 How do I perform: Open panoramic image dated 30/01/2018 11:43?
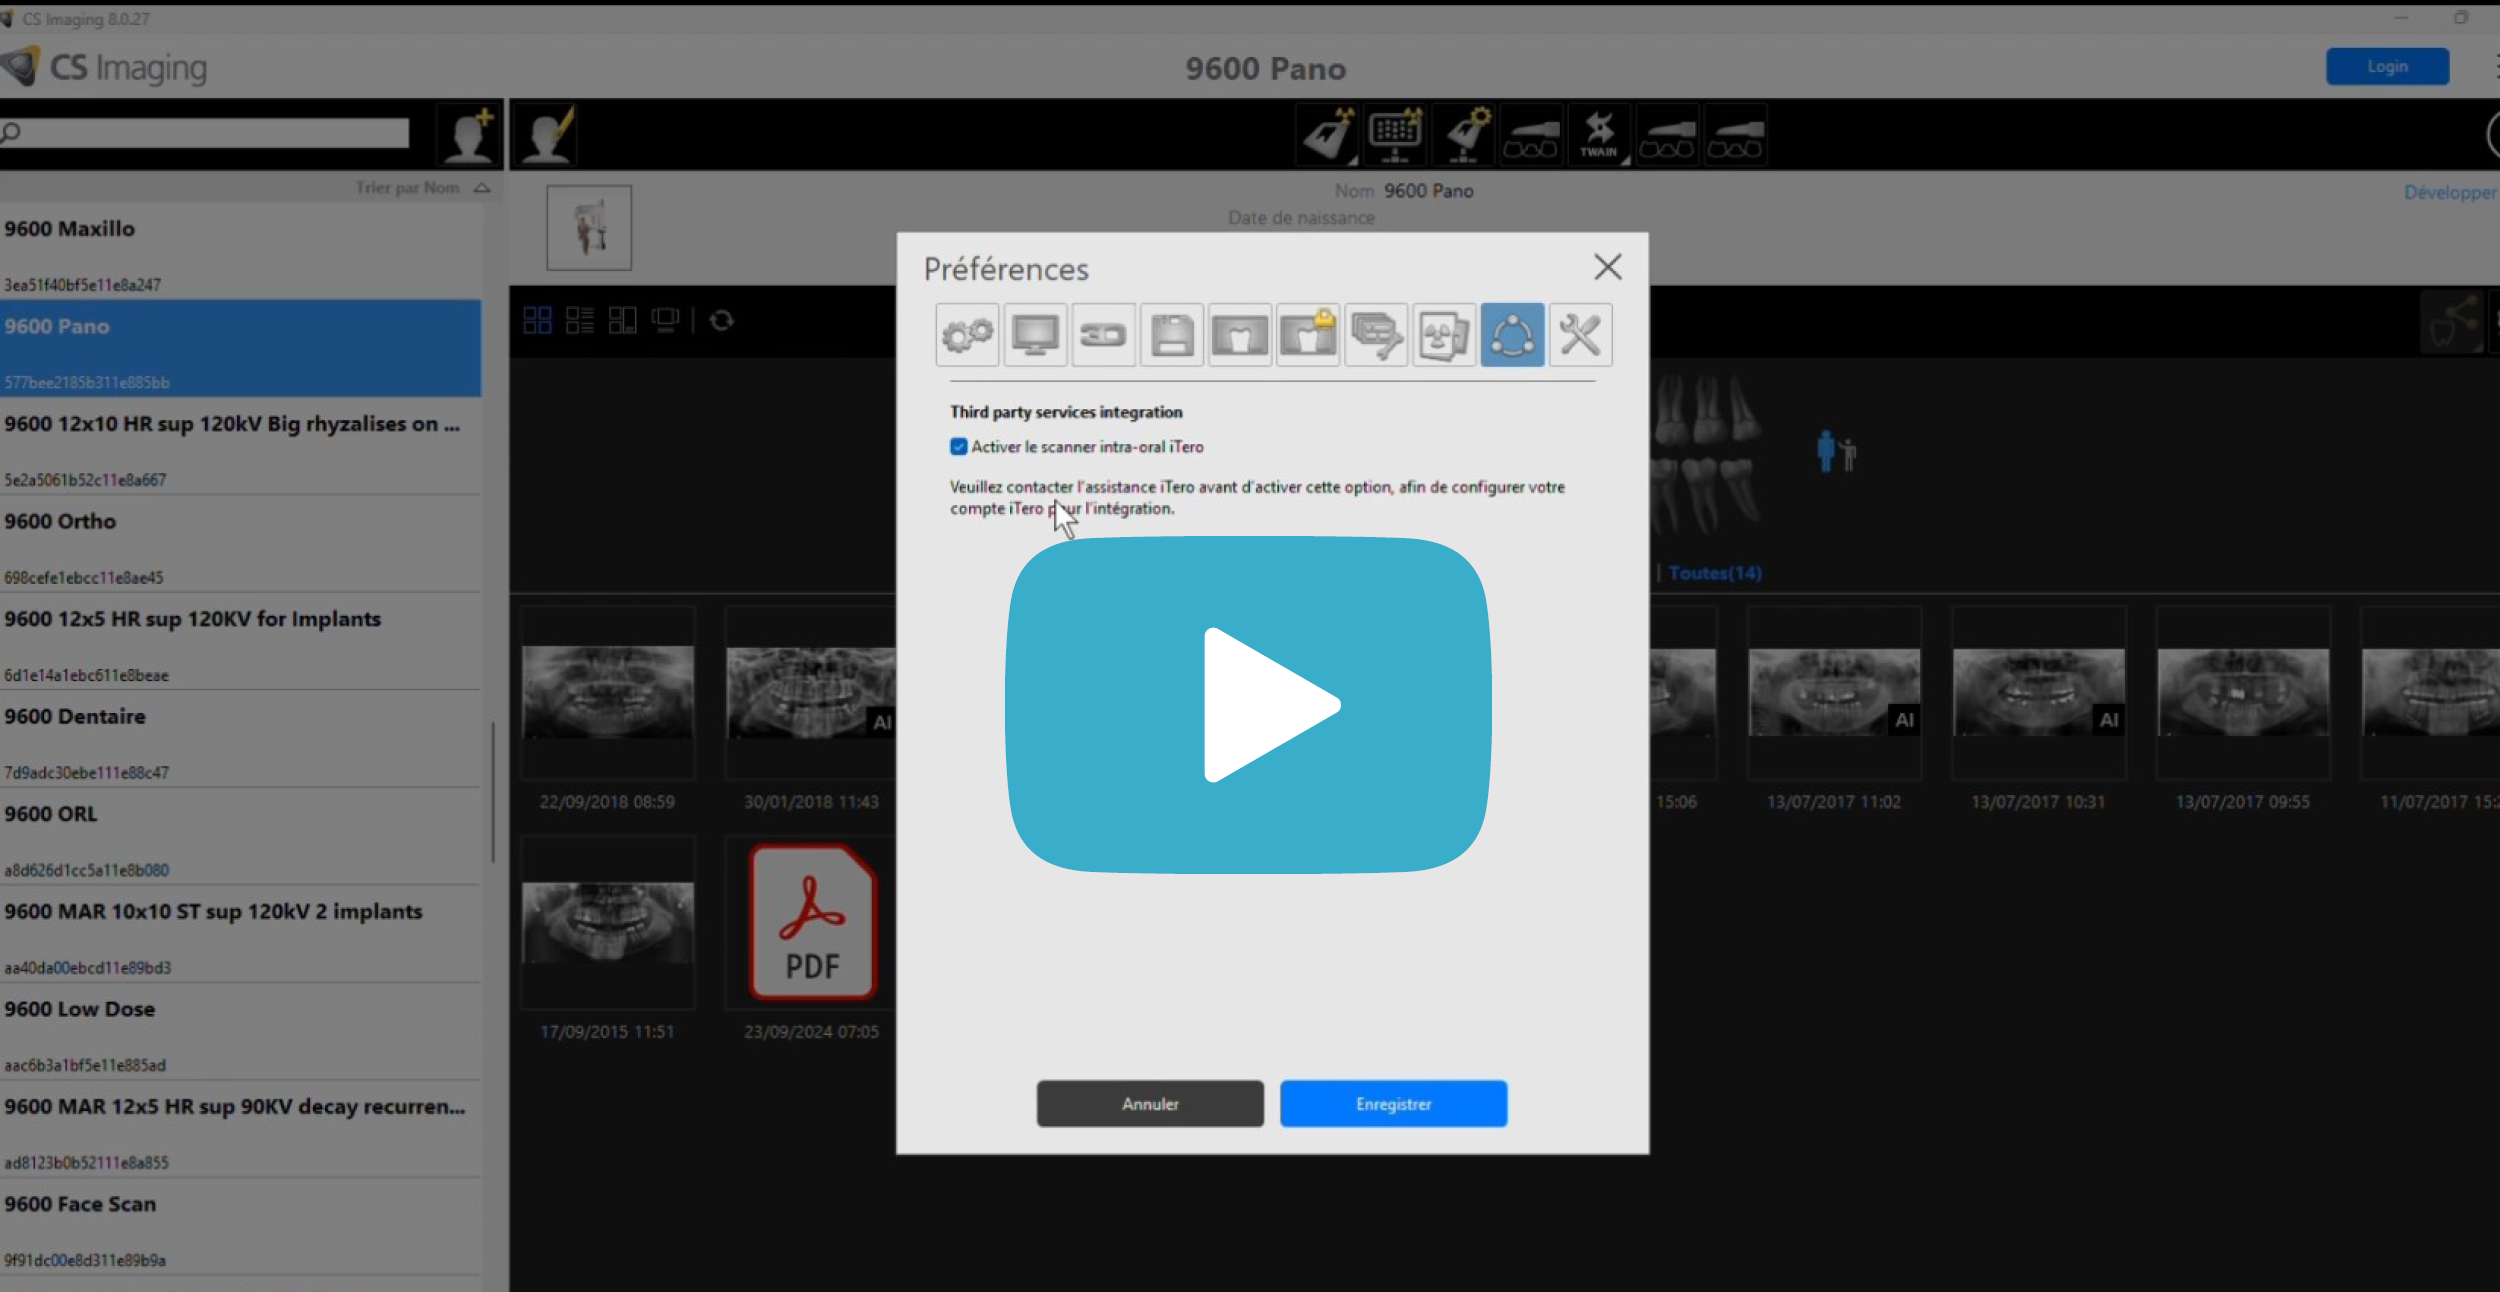click(x=811, y=692)
